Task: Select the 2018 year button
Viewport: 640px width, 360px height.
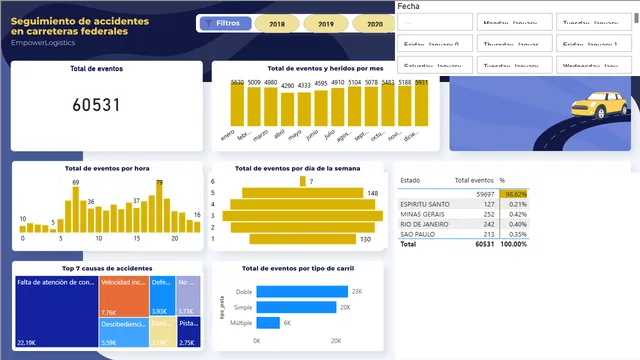Action: tap(277, 24)
